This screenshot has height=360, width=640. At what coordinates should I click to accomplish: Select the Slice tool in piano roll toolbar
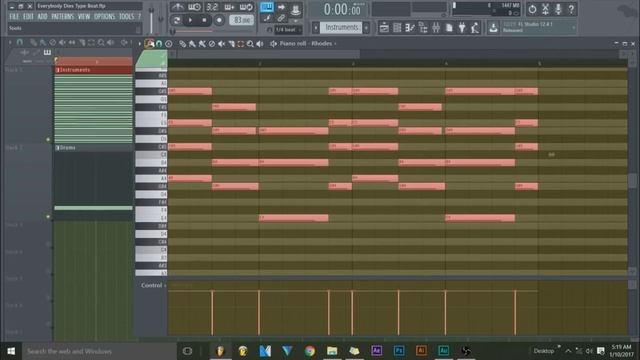231,44
